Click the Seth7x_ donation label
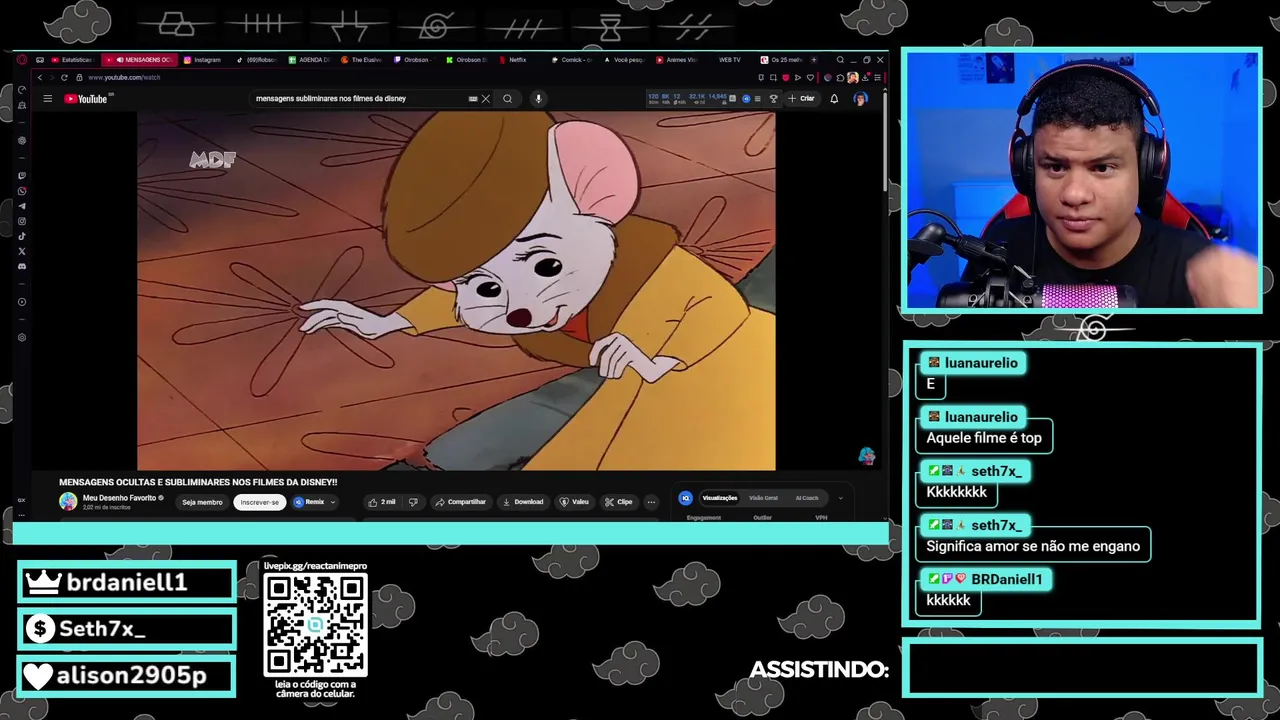Screen dimensions: 1280x720 pyautogui.click(x=127, y=629)
